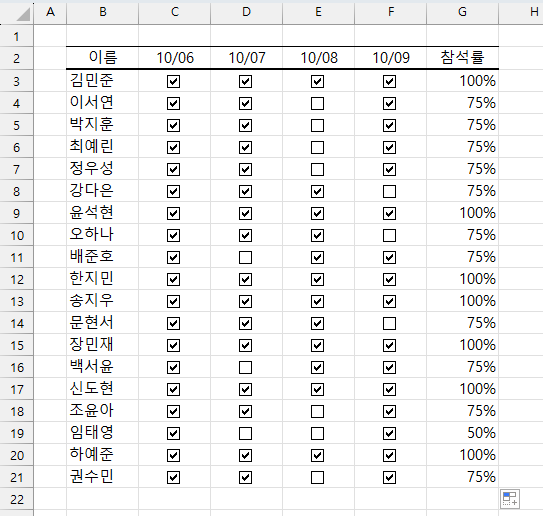The width and height of the screenshot is (543, 516).
Task: Select row 12 header
Action: [x=17, y=279]
